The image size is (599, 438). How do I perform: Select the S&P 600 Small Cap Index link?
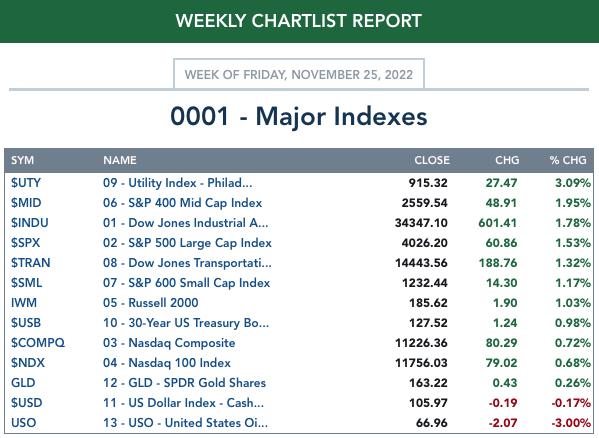(x=186, y=283)
